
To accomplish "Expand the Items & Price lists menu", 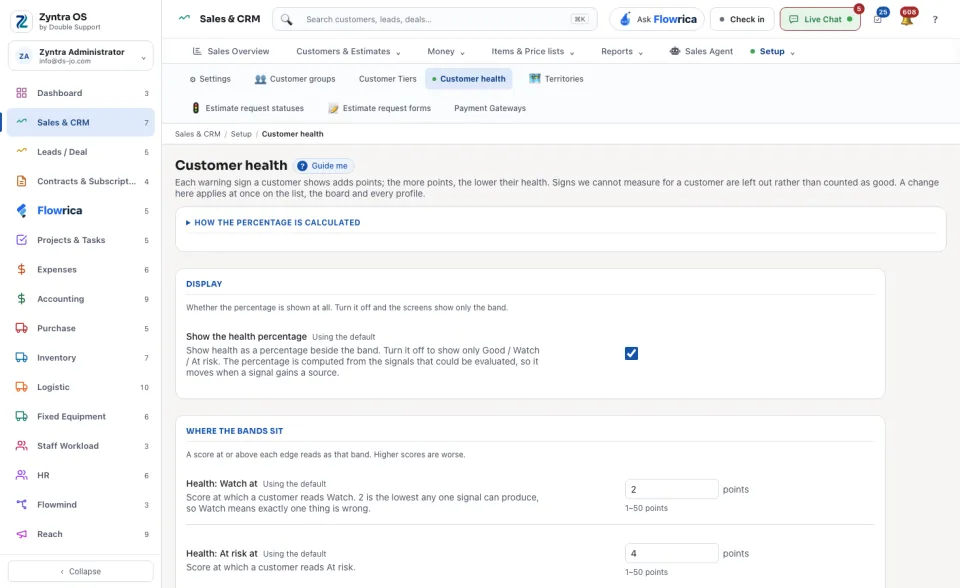I will (x=533, y=51).
